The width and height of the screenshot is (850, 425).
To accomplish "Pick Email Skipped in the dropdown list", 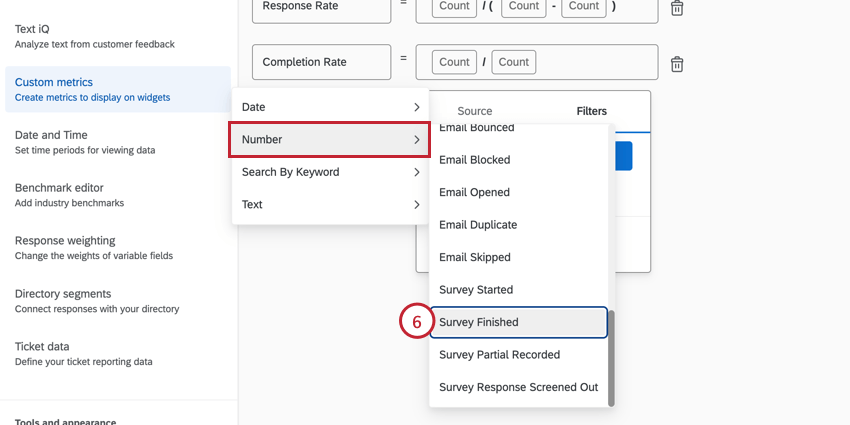I will point(519,257).
